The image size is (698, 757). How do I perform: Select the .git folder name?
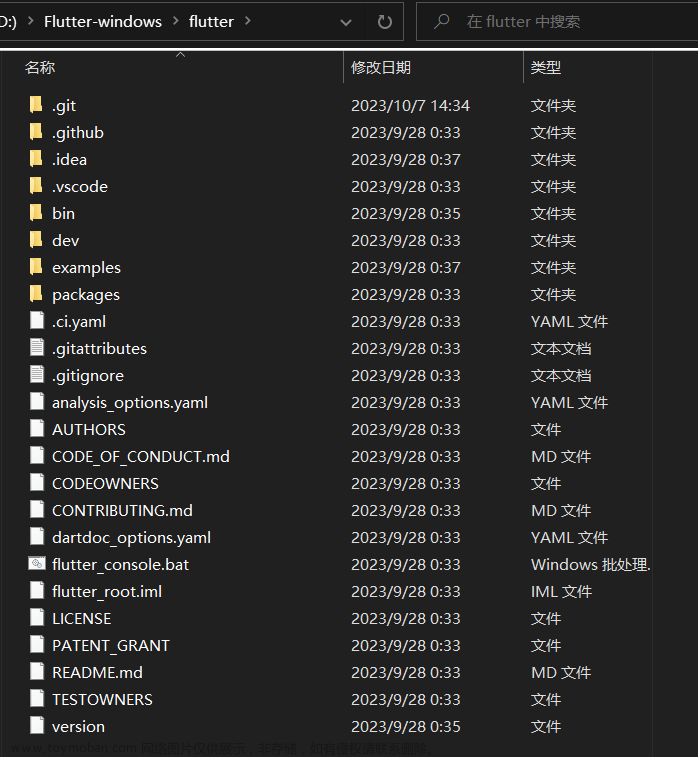[64, 106]
